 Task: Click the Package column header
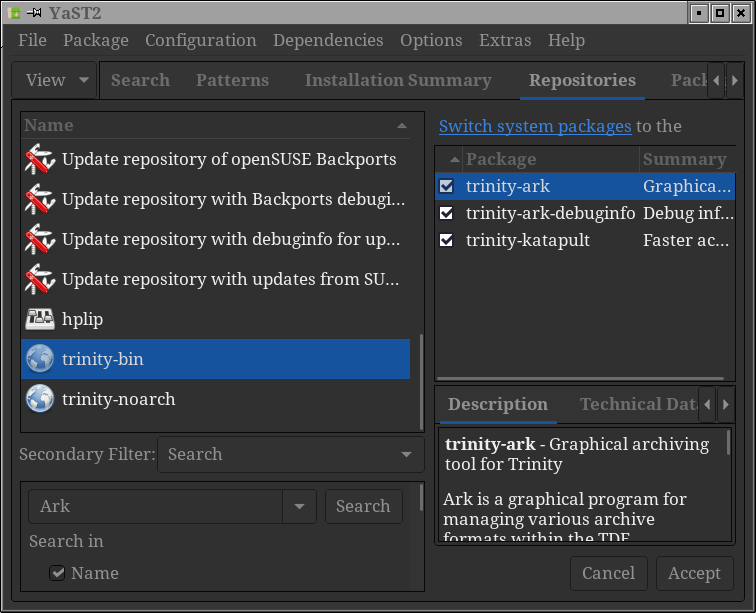(x=551, y=159)
